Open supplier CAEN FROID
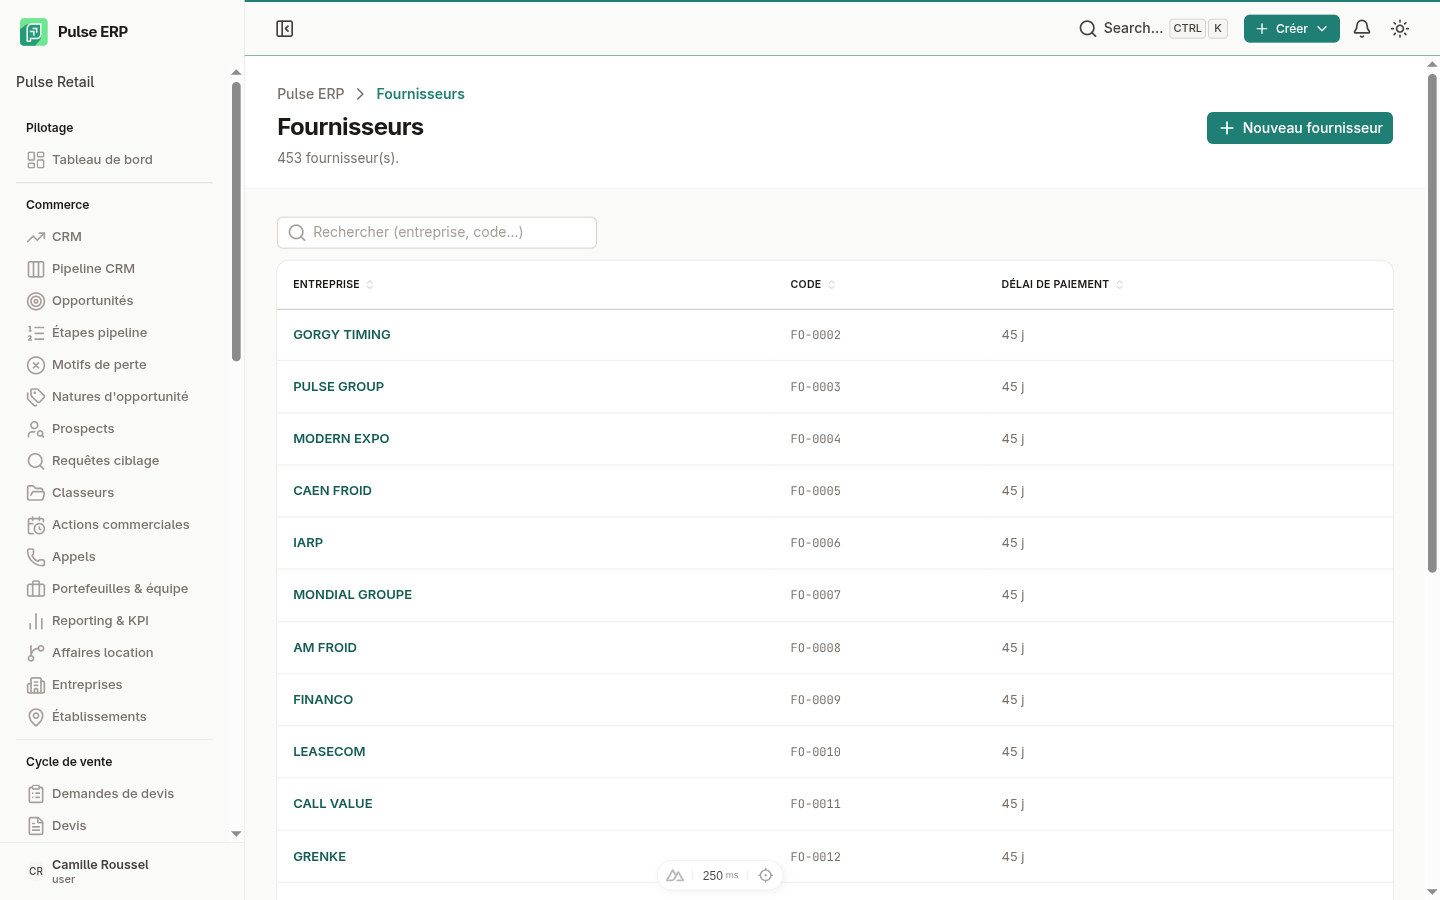The width and height of the screenshot is (1440, 900). click(332, 491)
